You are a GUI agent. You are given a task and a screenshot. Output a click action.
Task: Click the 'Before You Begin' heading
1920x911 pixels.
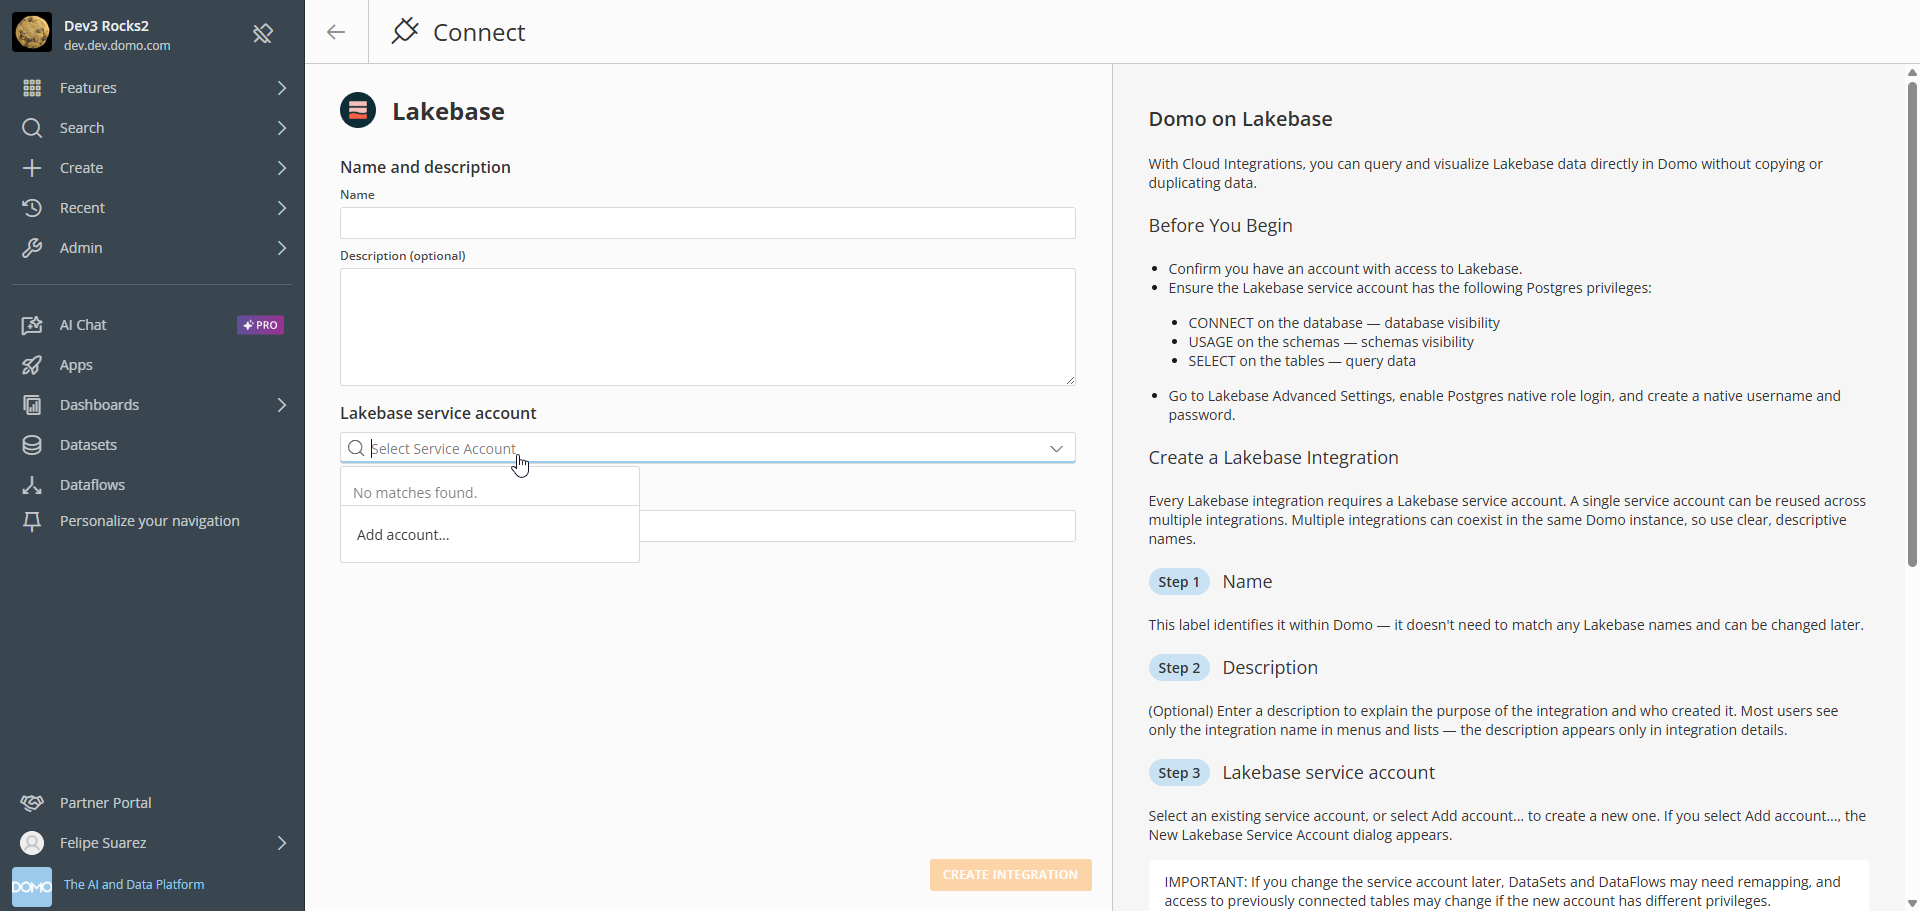(x=1220, y=226)
